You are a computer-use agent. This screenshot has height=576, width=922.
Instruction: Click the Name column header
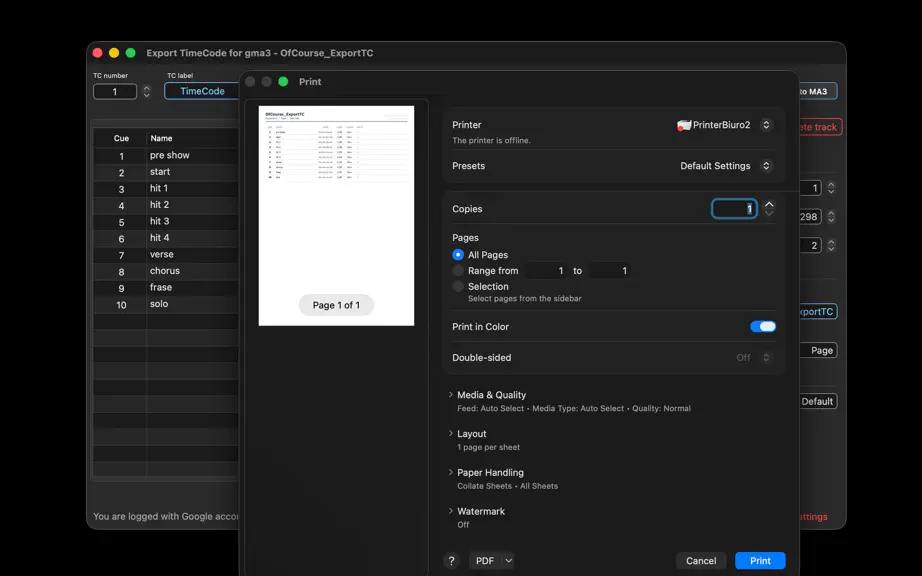[161, 138]
